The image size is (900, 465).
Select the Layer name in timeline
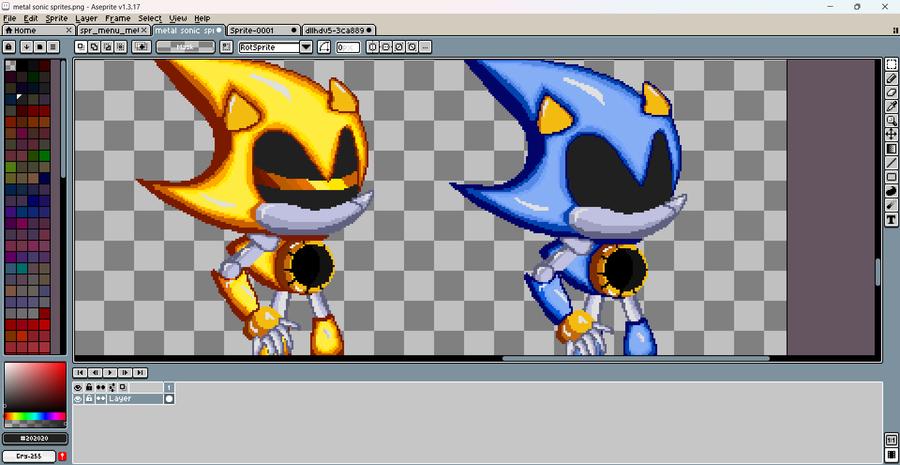(134, 398)
